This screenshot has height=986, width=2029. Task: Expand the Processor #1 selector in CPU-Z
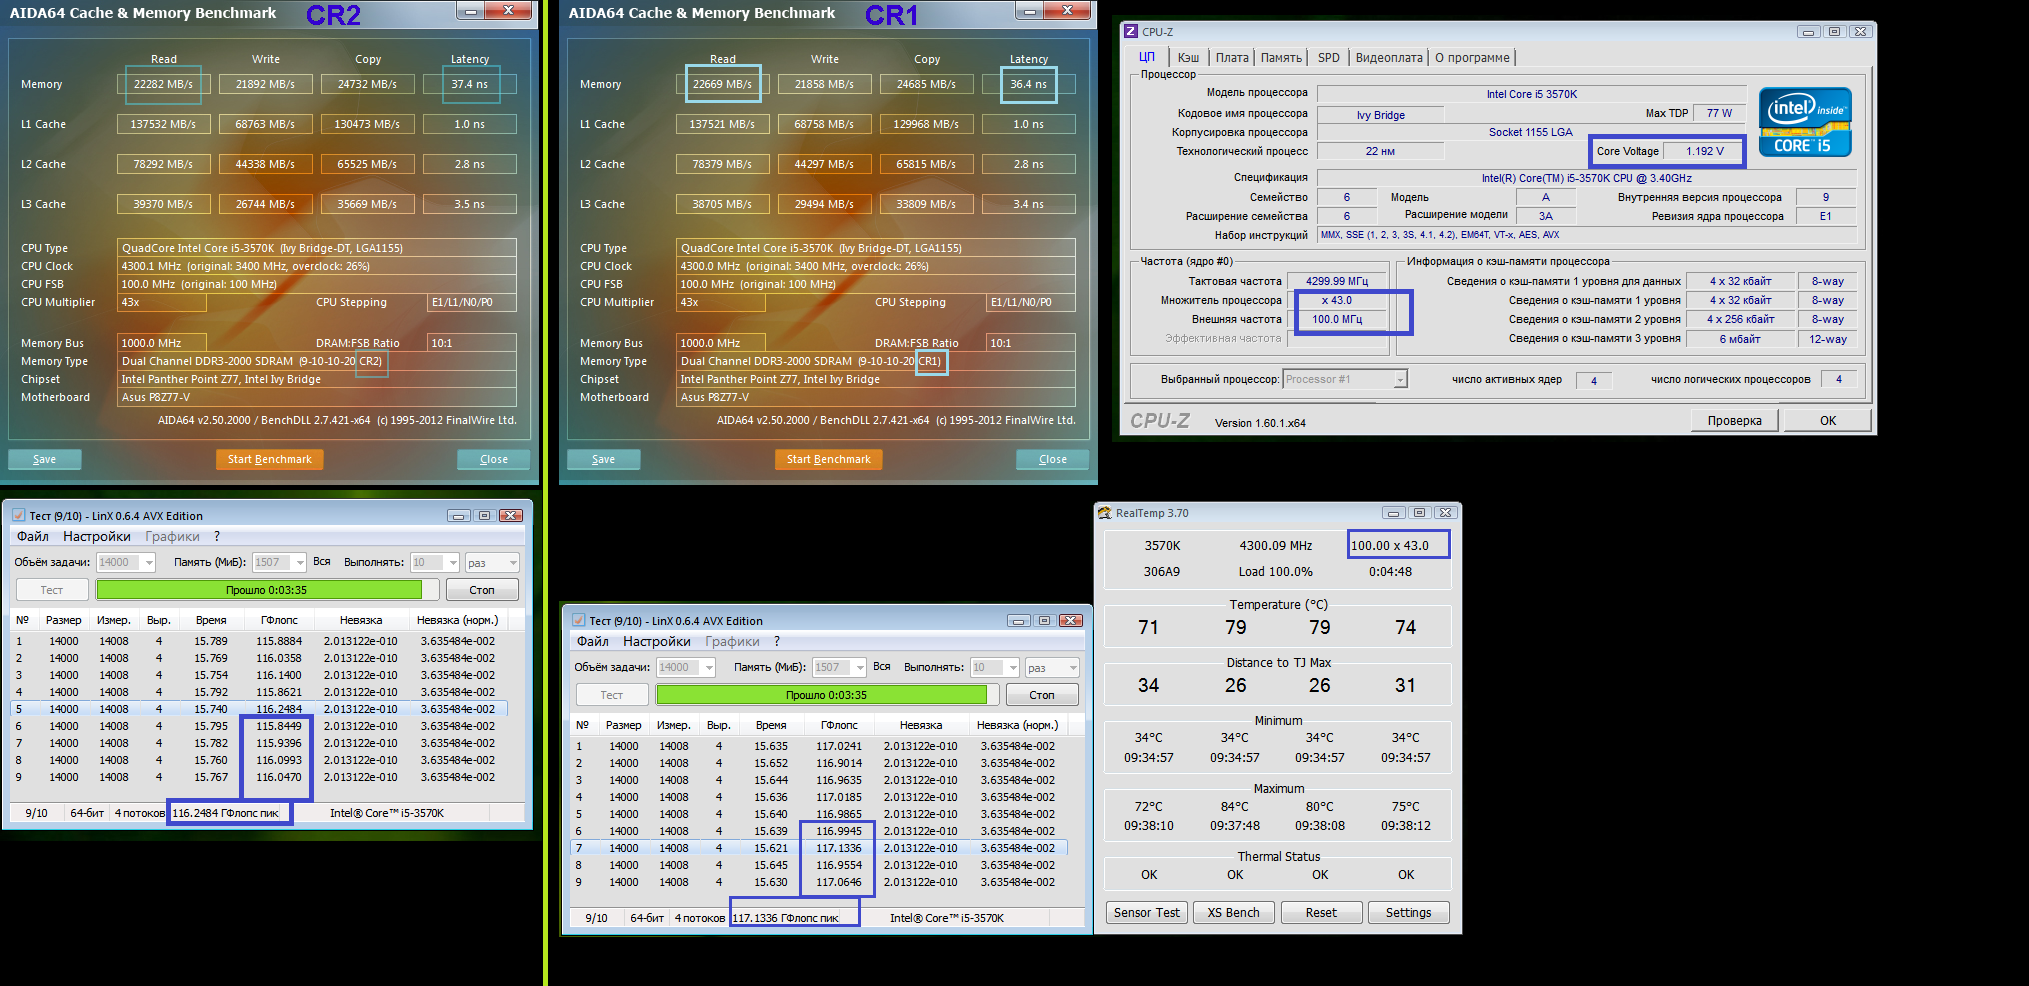[1400, 379]
